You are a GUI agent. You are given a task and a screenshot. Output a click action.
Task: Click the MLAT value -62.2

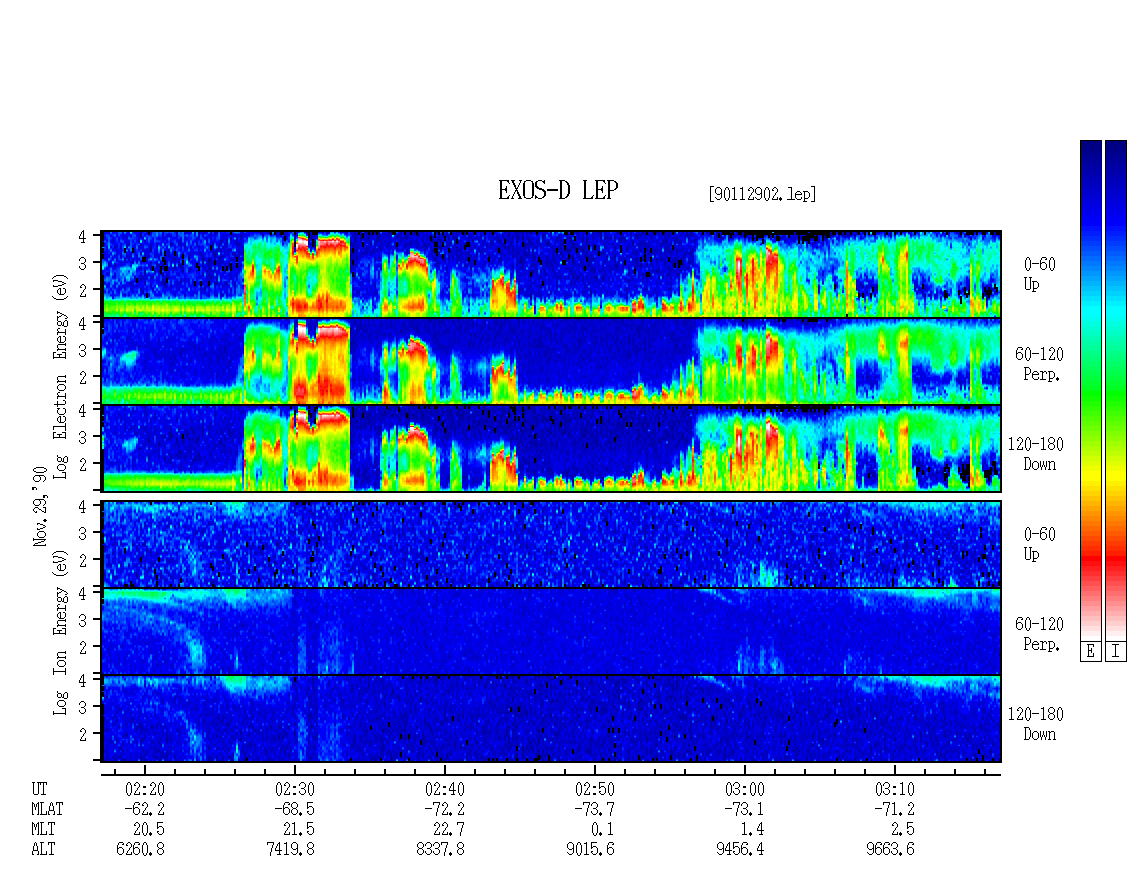click(x=144, y=809)
